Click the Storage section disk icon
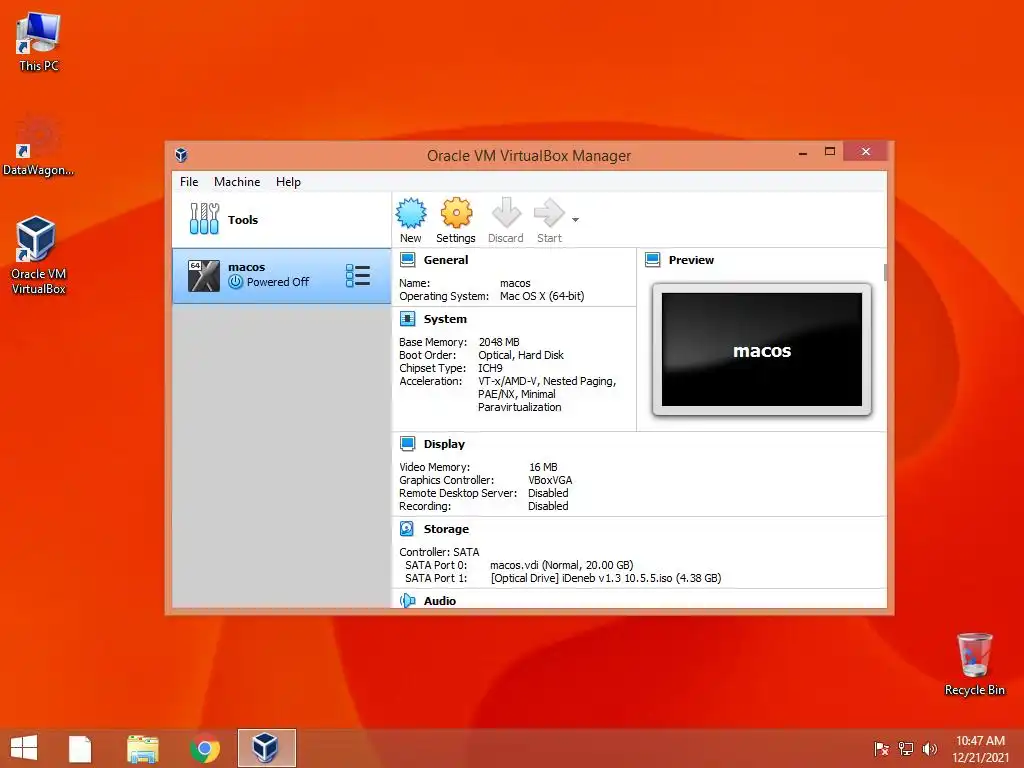 tap(408, 529)
